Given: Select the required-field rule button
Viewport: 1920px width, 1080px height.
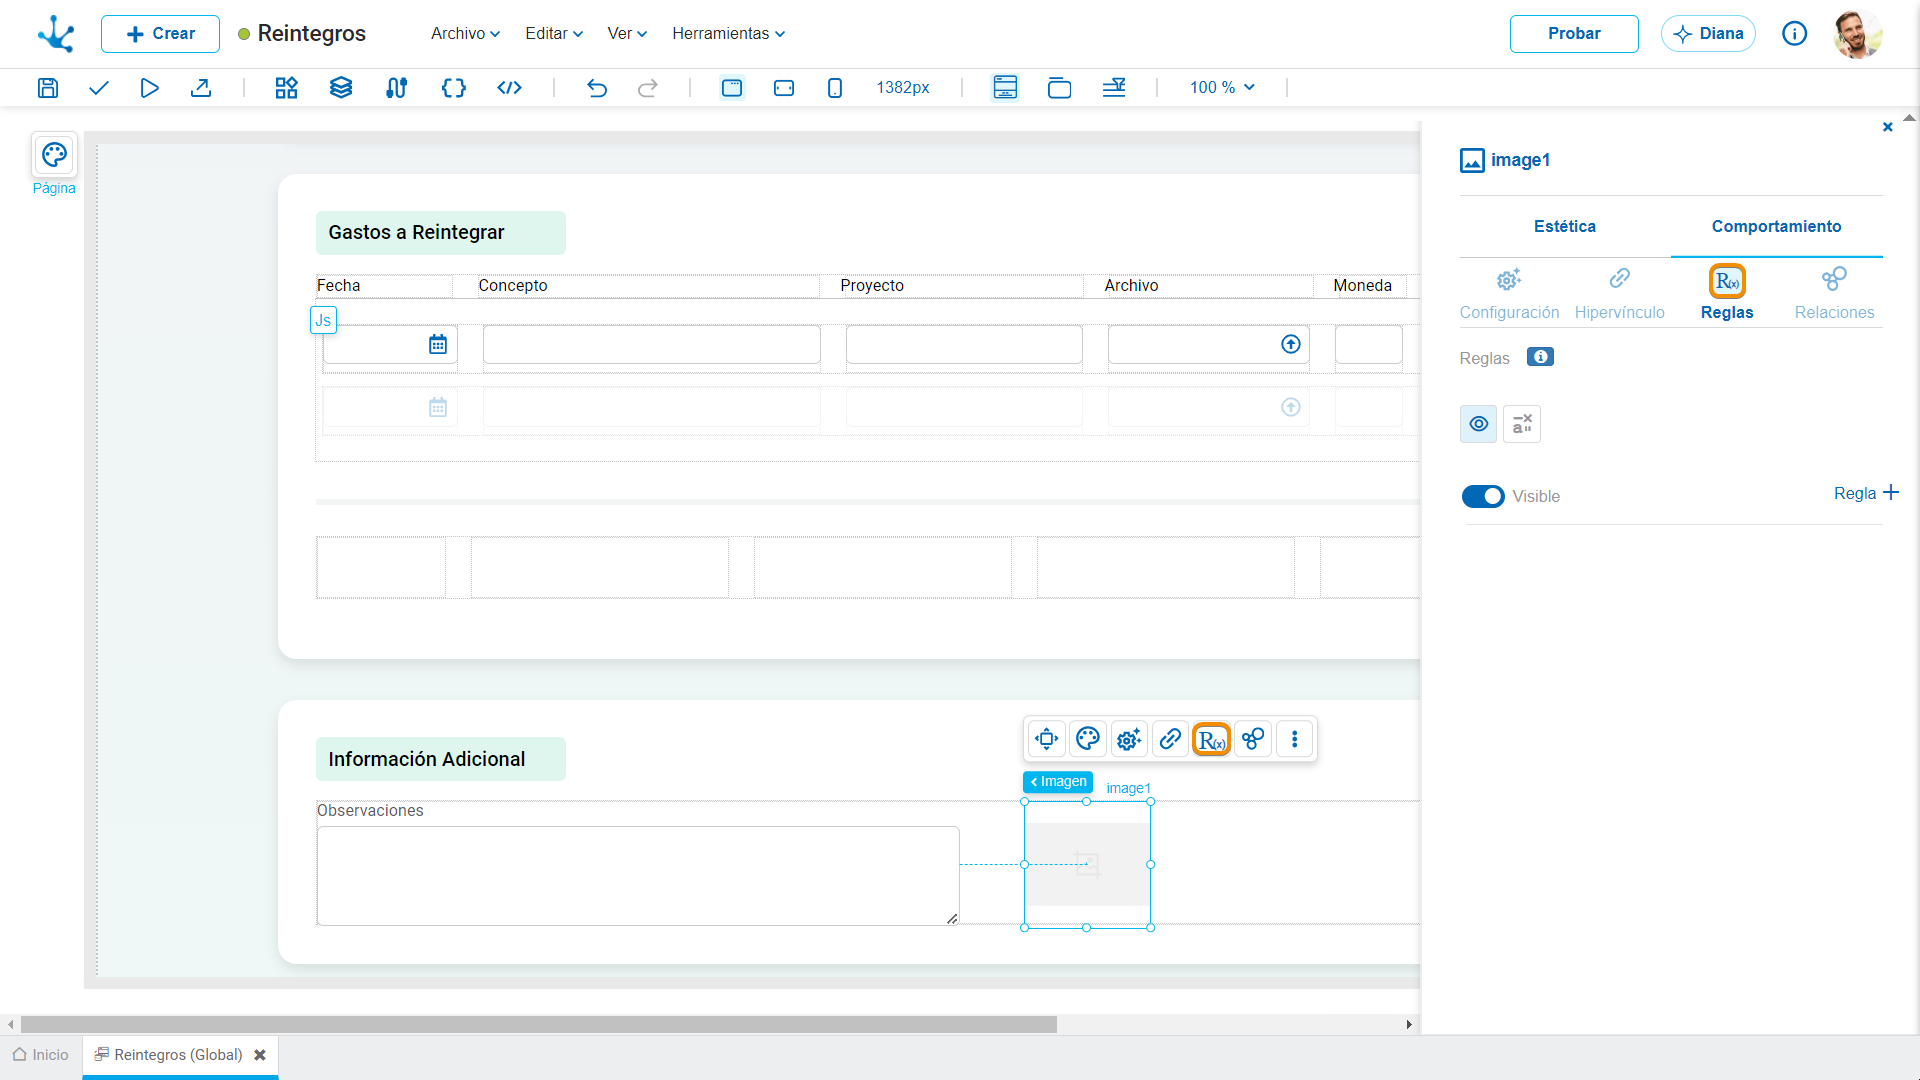Looking at the screenshot, I should tap(1522, 424).
